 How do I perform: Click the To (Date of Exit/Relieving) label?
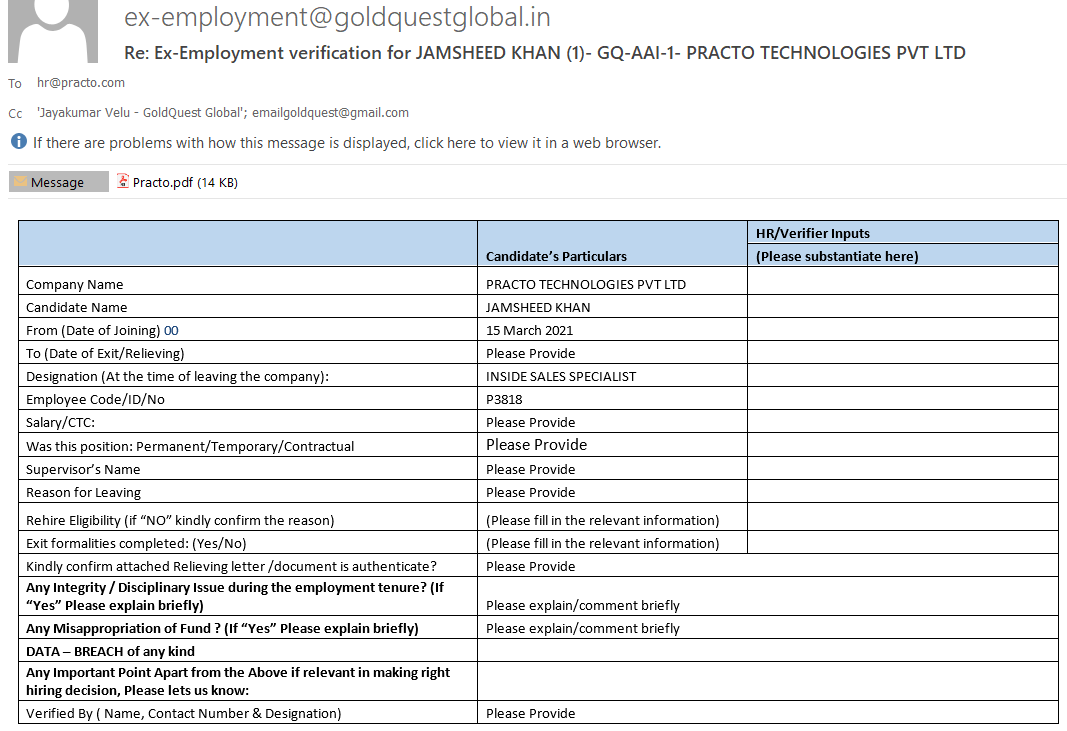tap(105, 353)
